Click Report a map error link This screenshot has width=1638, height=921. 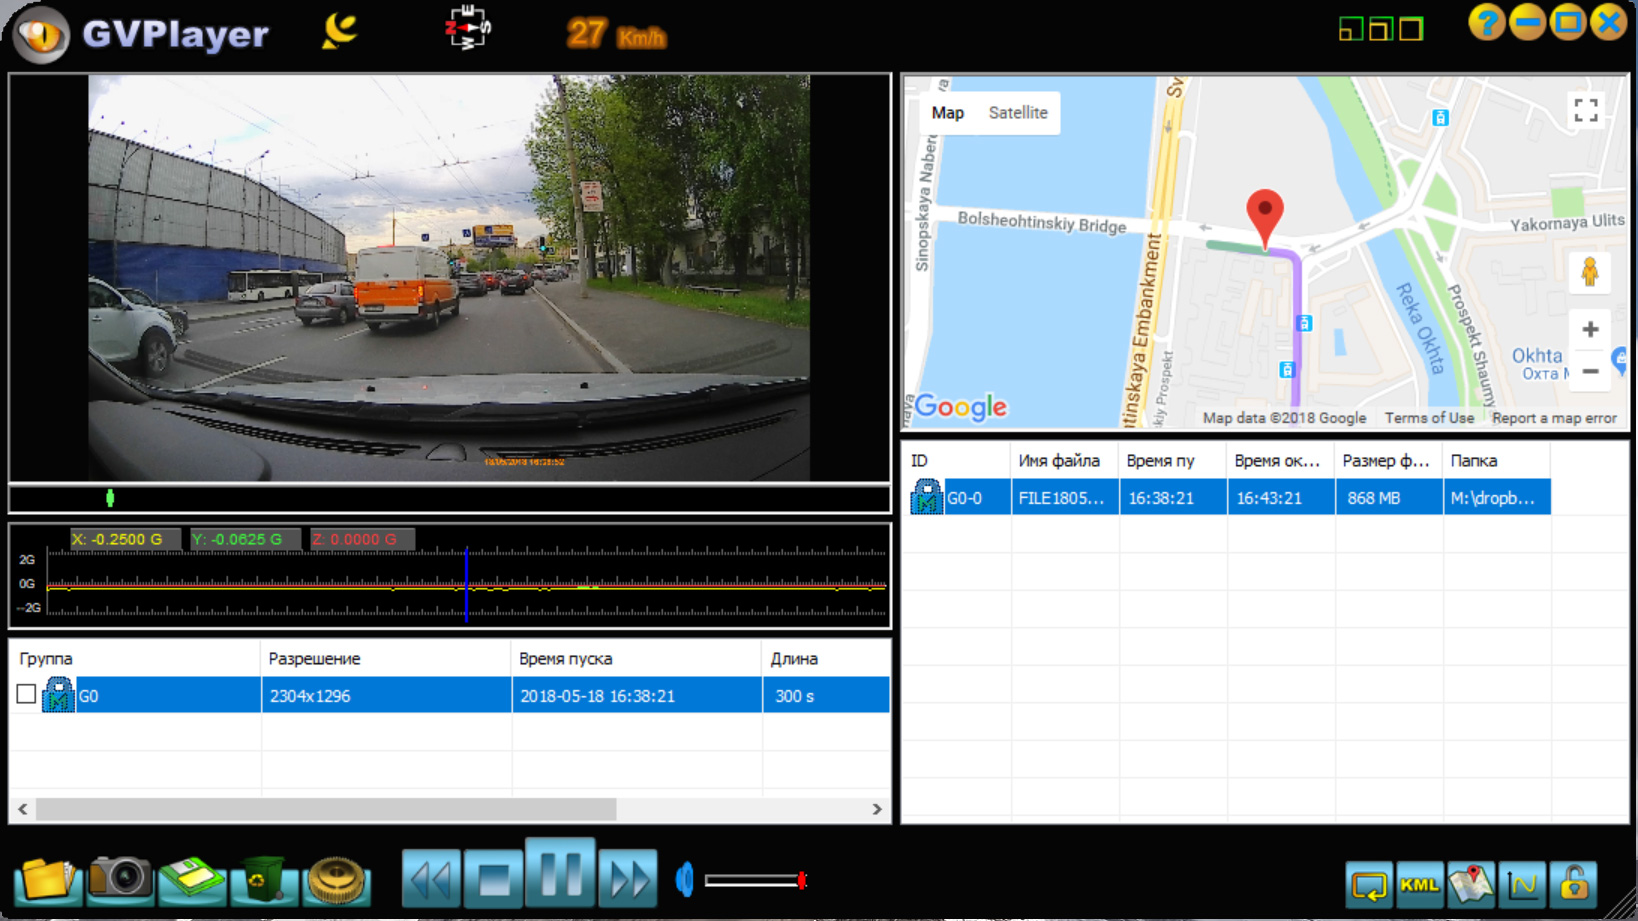[x=1554, y=418]
